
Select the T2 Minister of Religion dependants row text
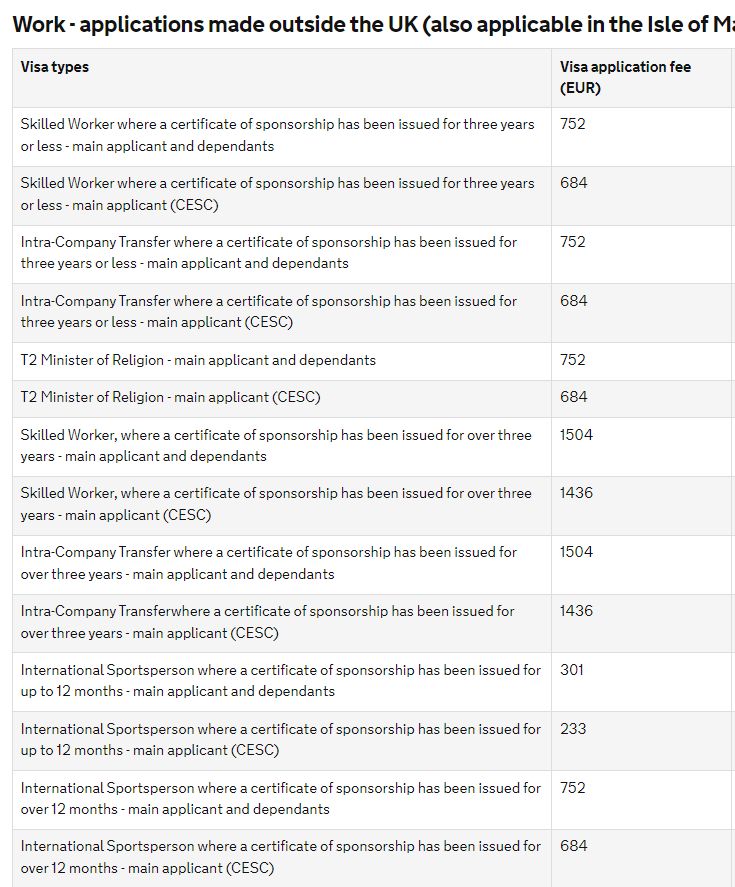coord(198,360)
